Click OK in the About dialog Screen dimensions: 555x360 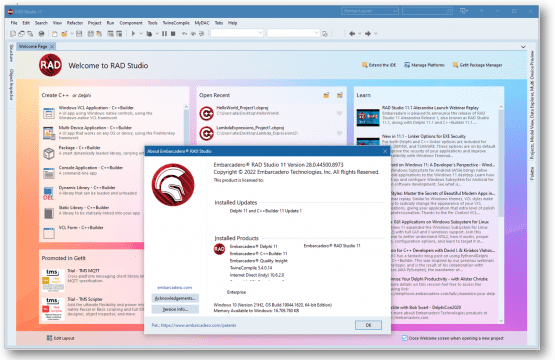coord(368,325)
